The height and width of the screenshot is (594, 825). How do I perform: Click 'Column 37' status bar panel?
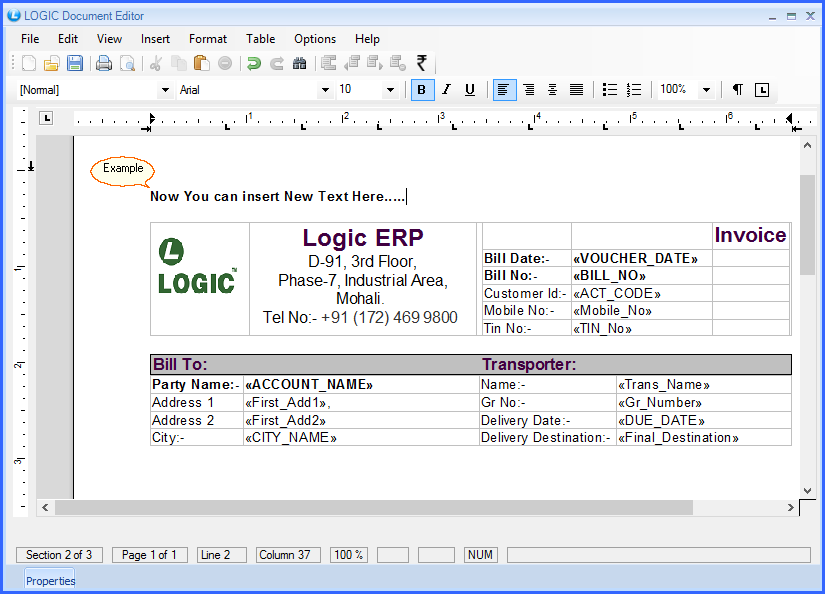pyautogui.click(x=288, y=555)
